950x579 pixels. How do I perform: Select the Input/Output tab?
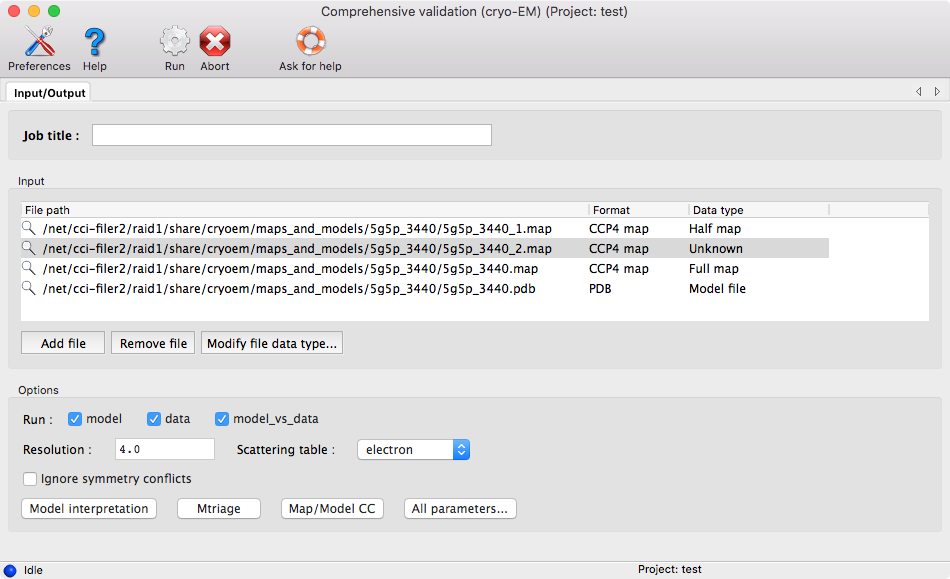(x=50, y=93)
